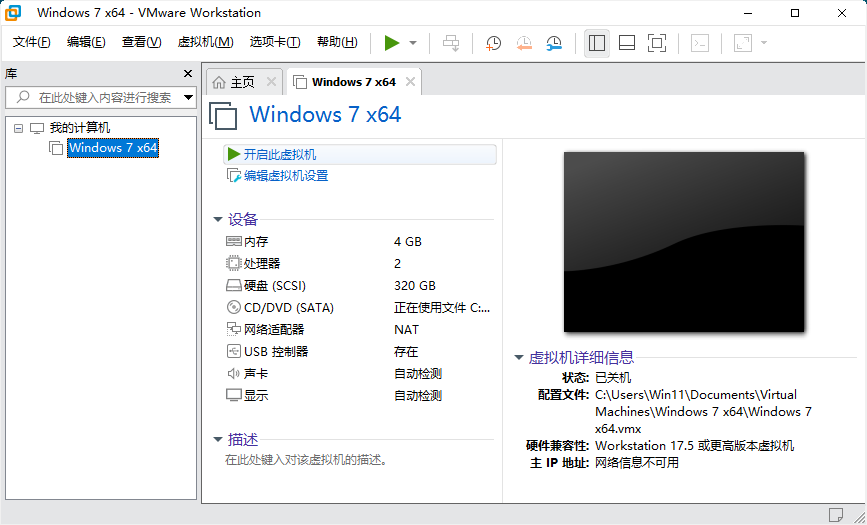Screen dimensions: 867x525
Task: Click the green Power On toolbar button
Action: [391, 43]
